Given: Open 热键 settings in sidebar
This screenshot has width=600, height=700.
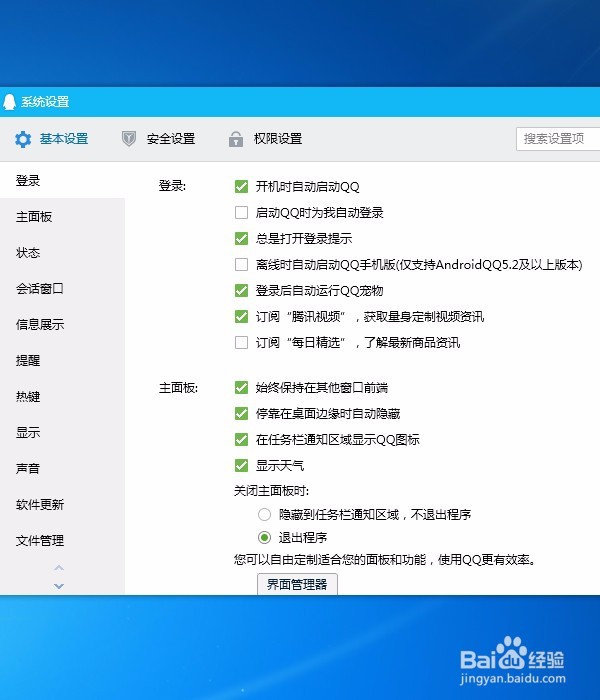Looking at the screenshot, I should tap(28, 396).
